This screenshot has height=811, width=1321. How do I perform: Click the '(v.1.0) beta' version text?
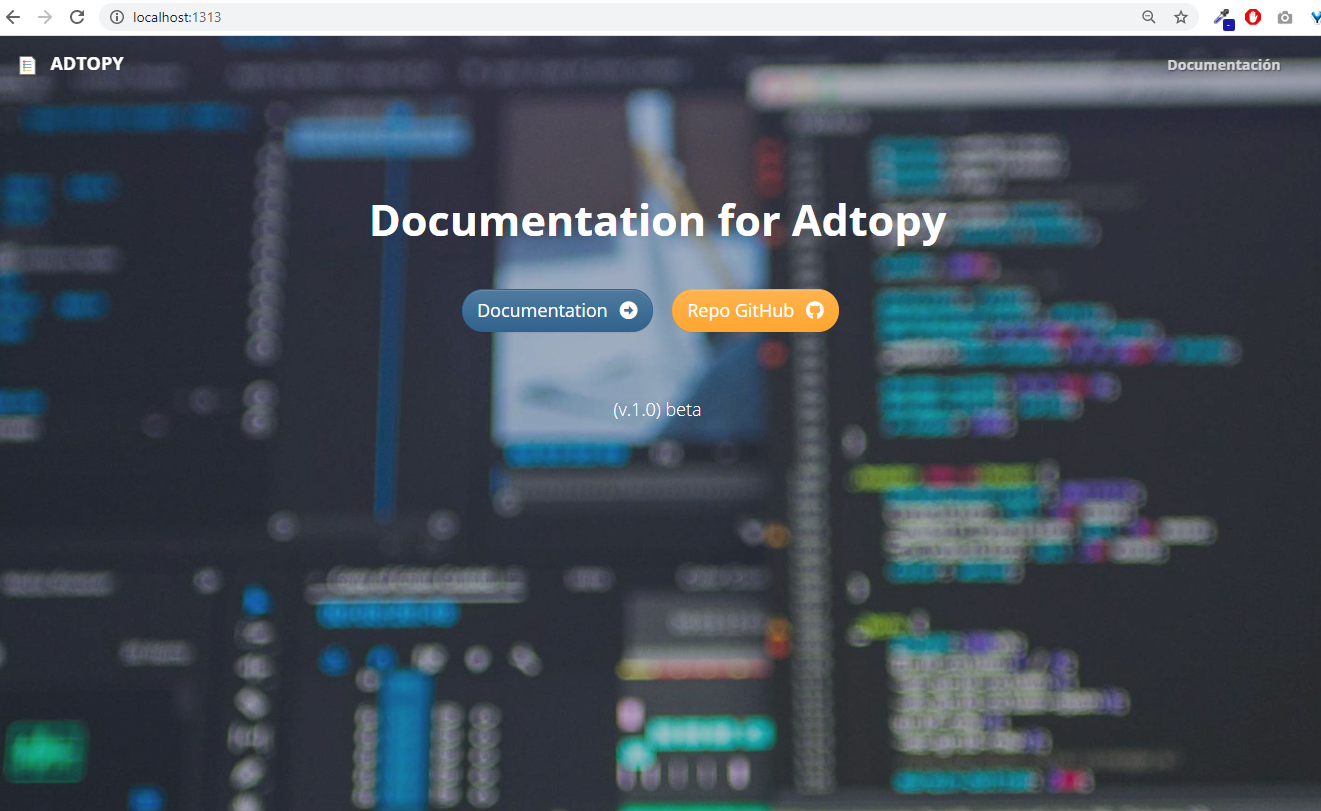point(657,409)
